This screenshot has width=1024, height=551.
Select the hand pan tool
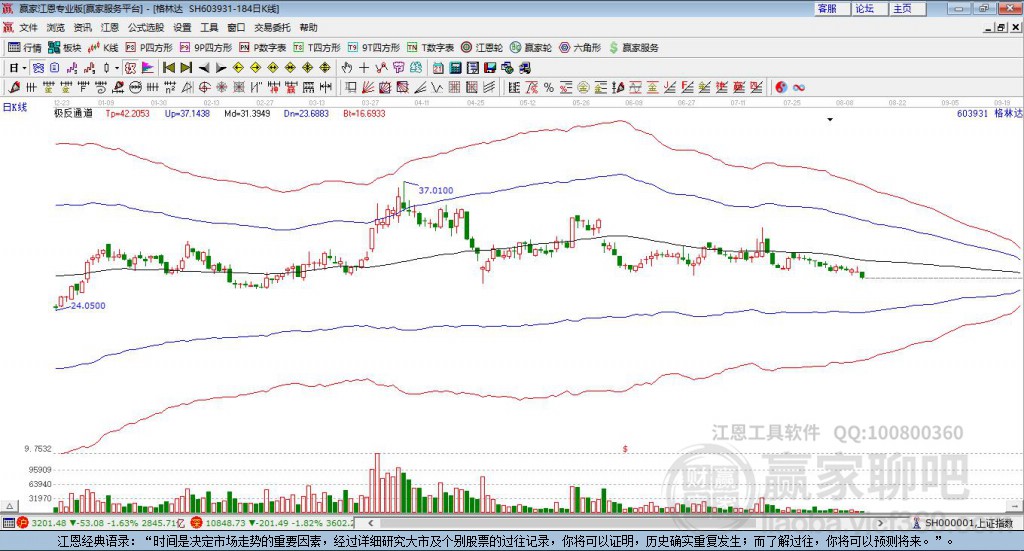347,68
